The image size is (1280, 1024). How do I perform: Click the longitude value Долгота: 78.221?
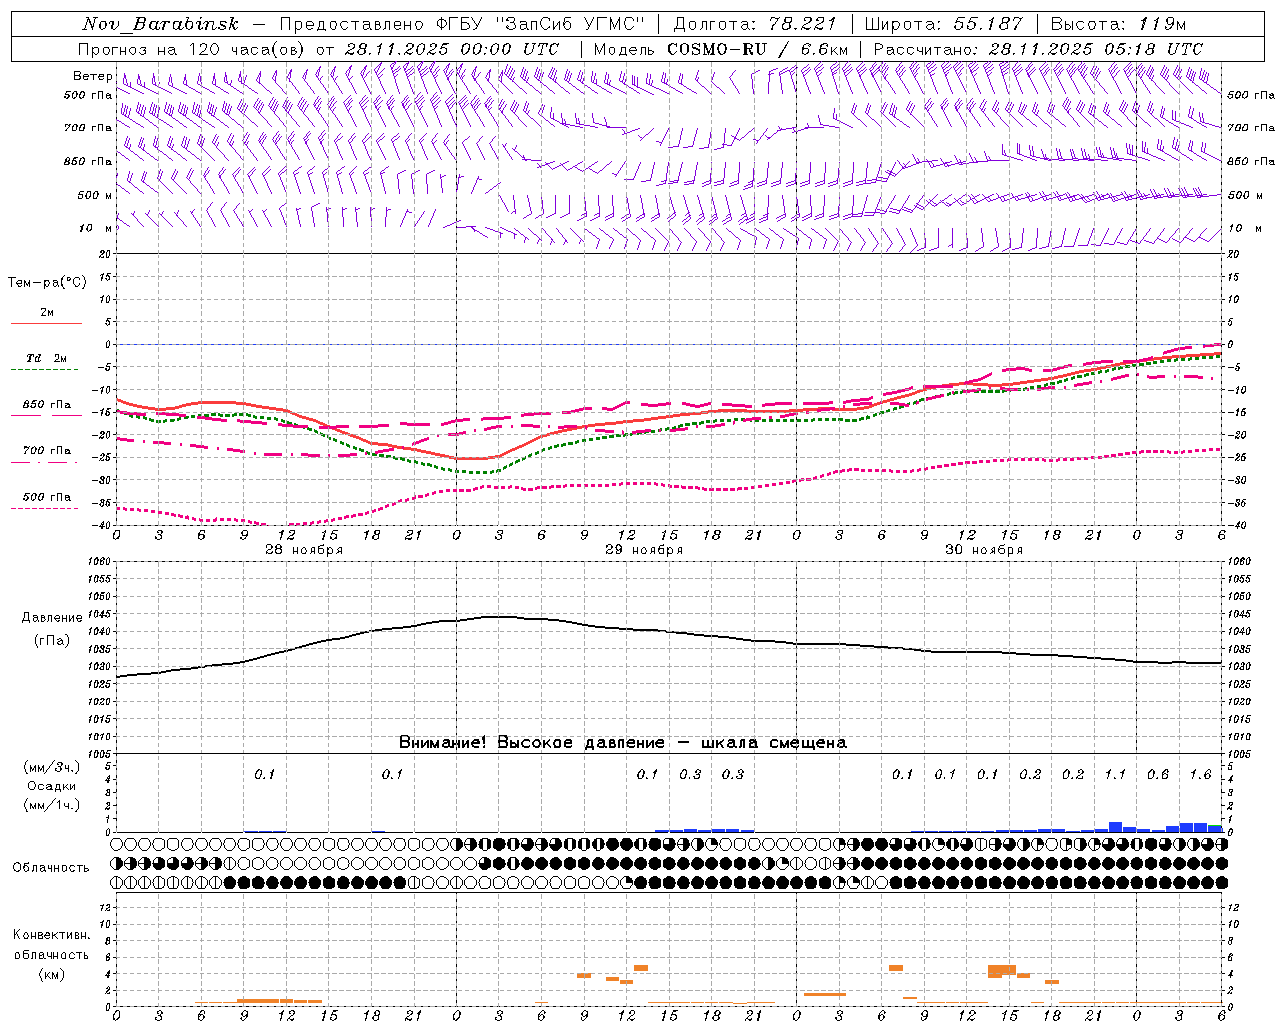click(755, 24)
